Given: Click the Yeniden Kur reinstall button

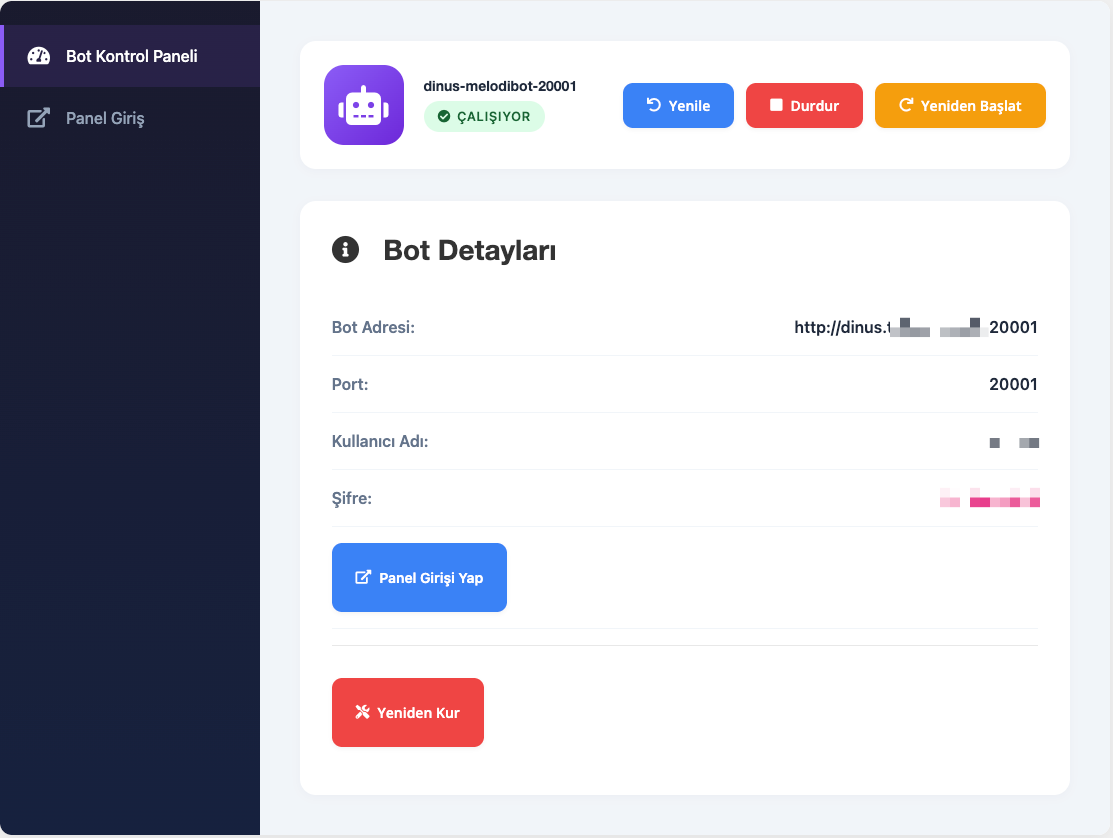Looking at the screenshot, I should point(407,712).
